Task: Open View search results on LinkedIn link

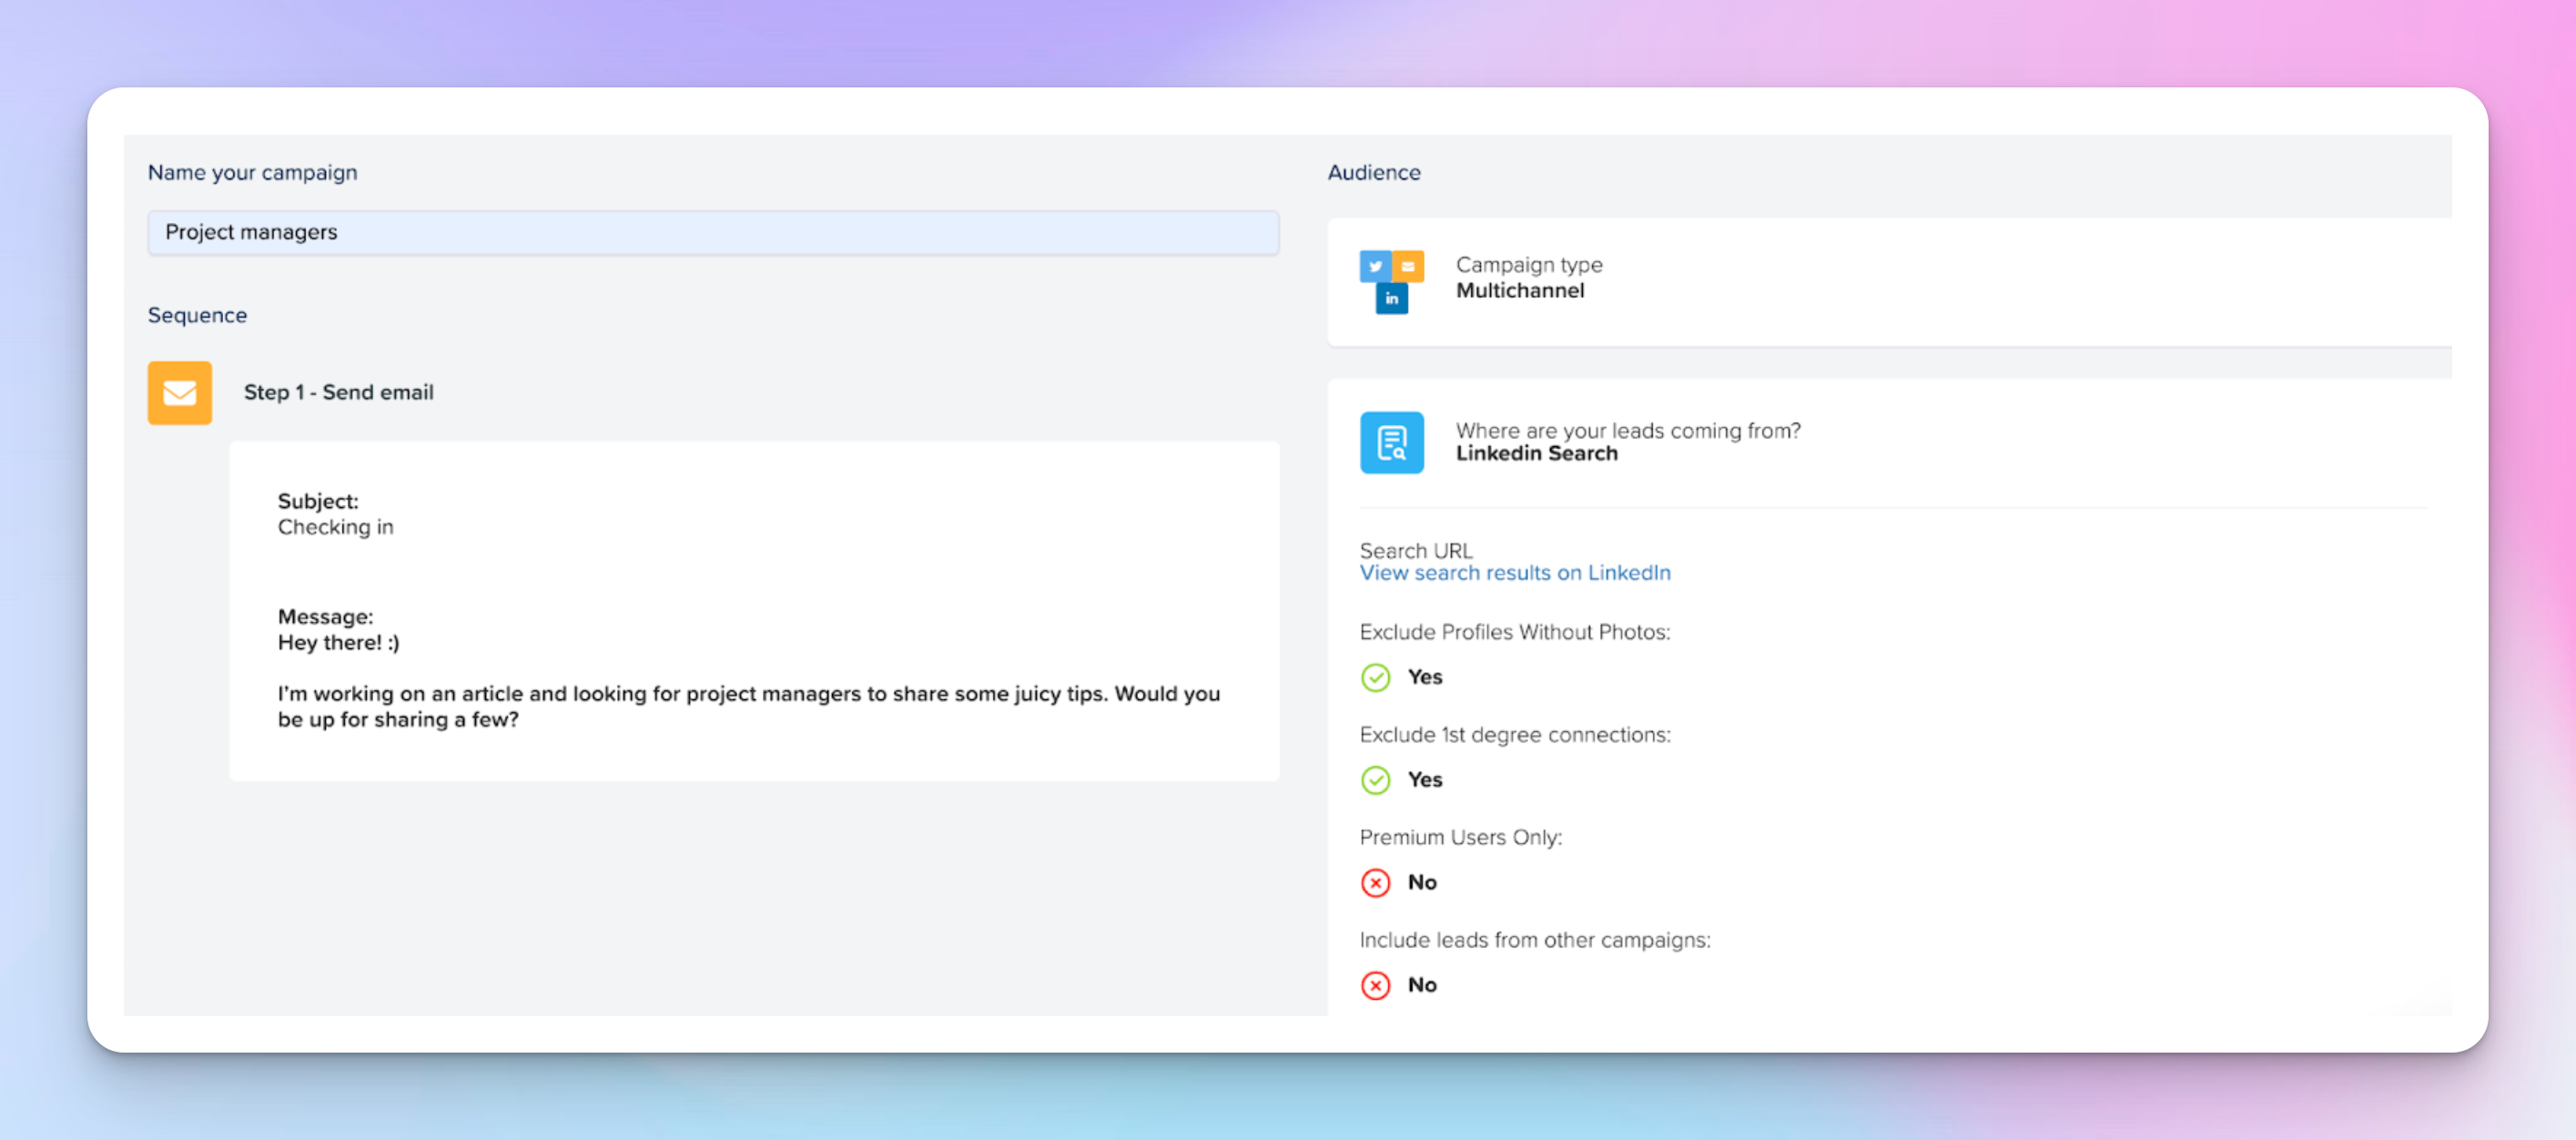Action: coord(1514,573)
